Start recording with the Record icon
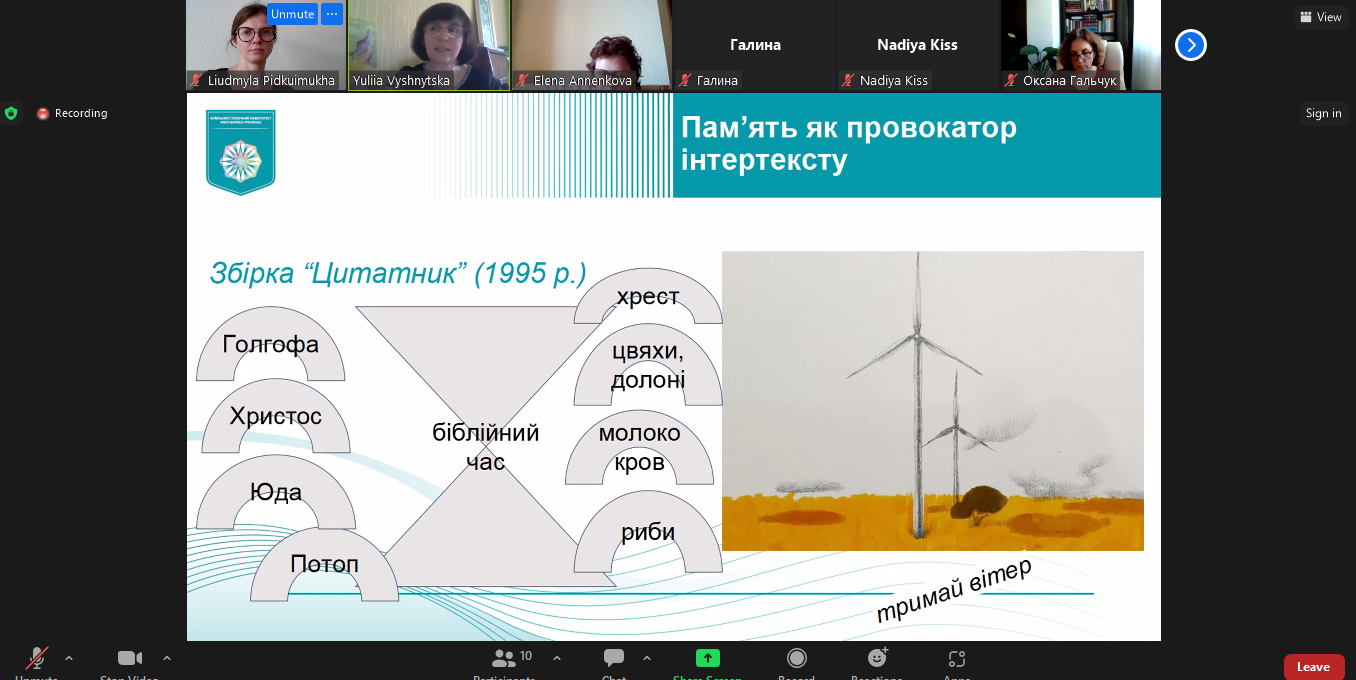 (797, 659)
